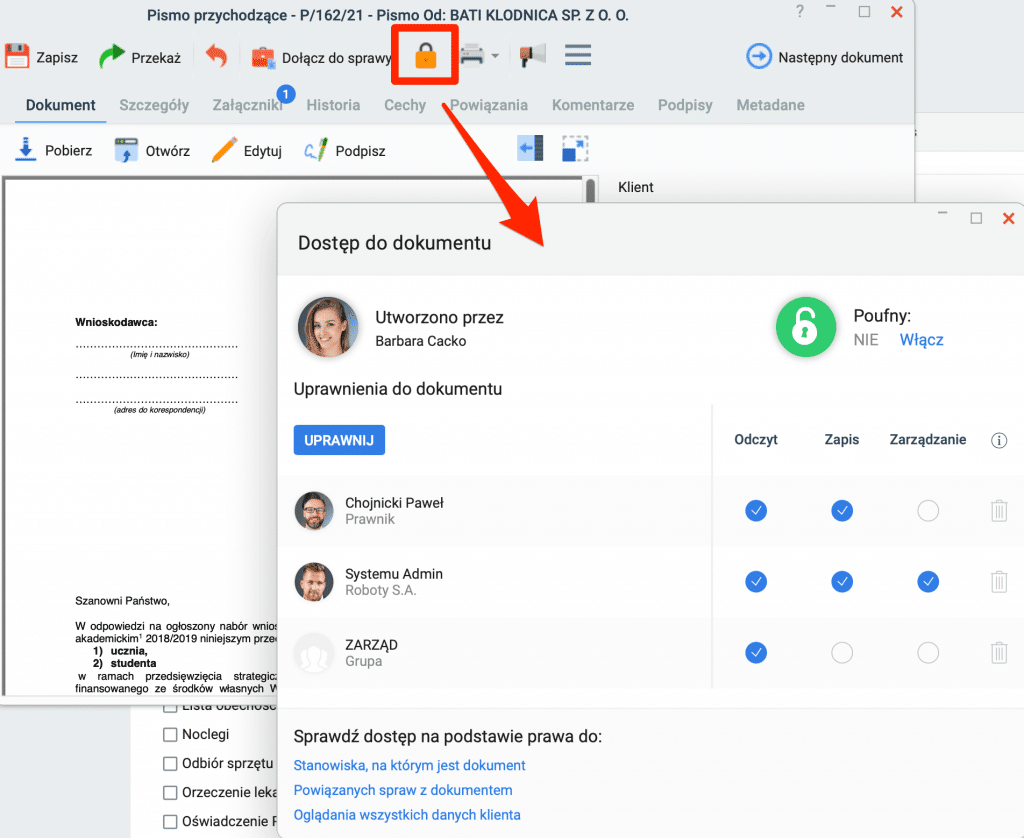Click the orange padlock access icon
Viewport: 1024px width, 838px height.
pos(426,56)
